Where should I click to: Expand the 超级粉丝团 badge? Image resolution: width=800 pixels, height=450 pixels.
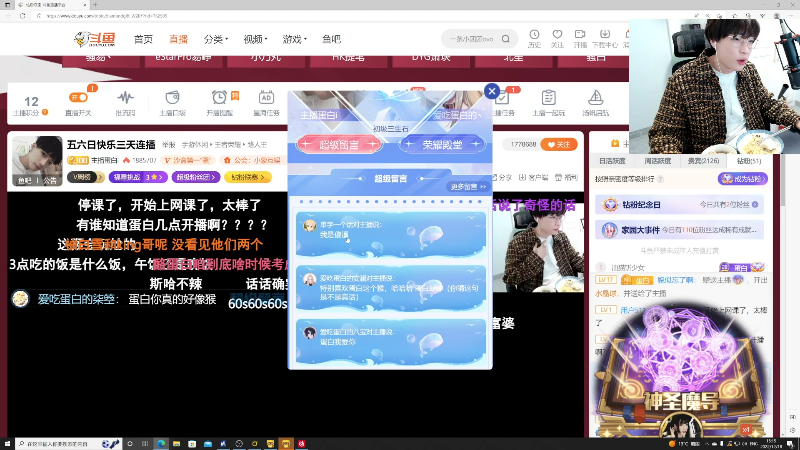pos(196,177)
